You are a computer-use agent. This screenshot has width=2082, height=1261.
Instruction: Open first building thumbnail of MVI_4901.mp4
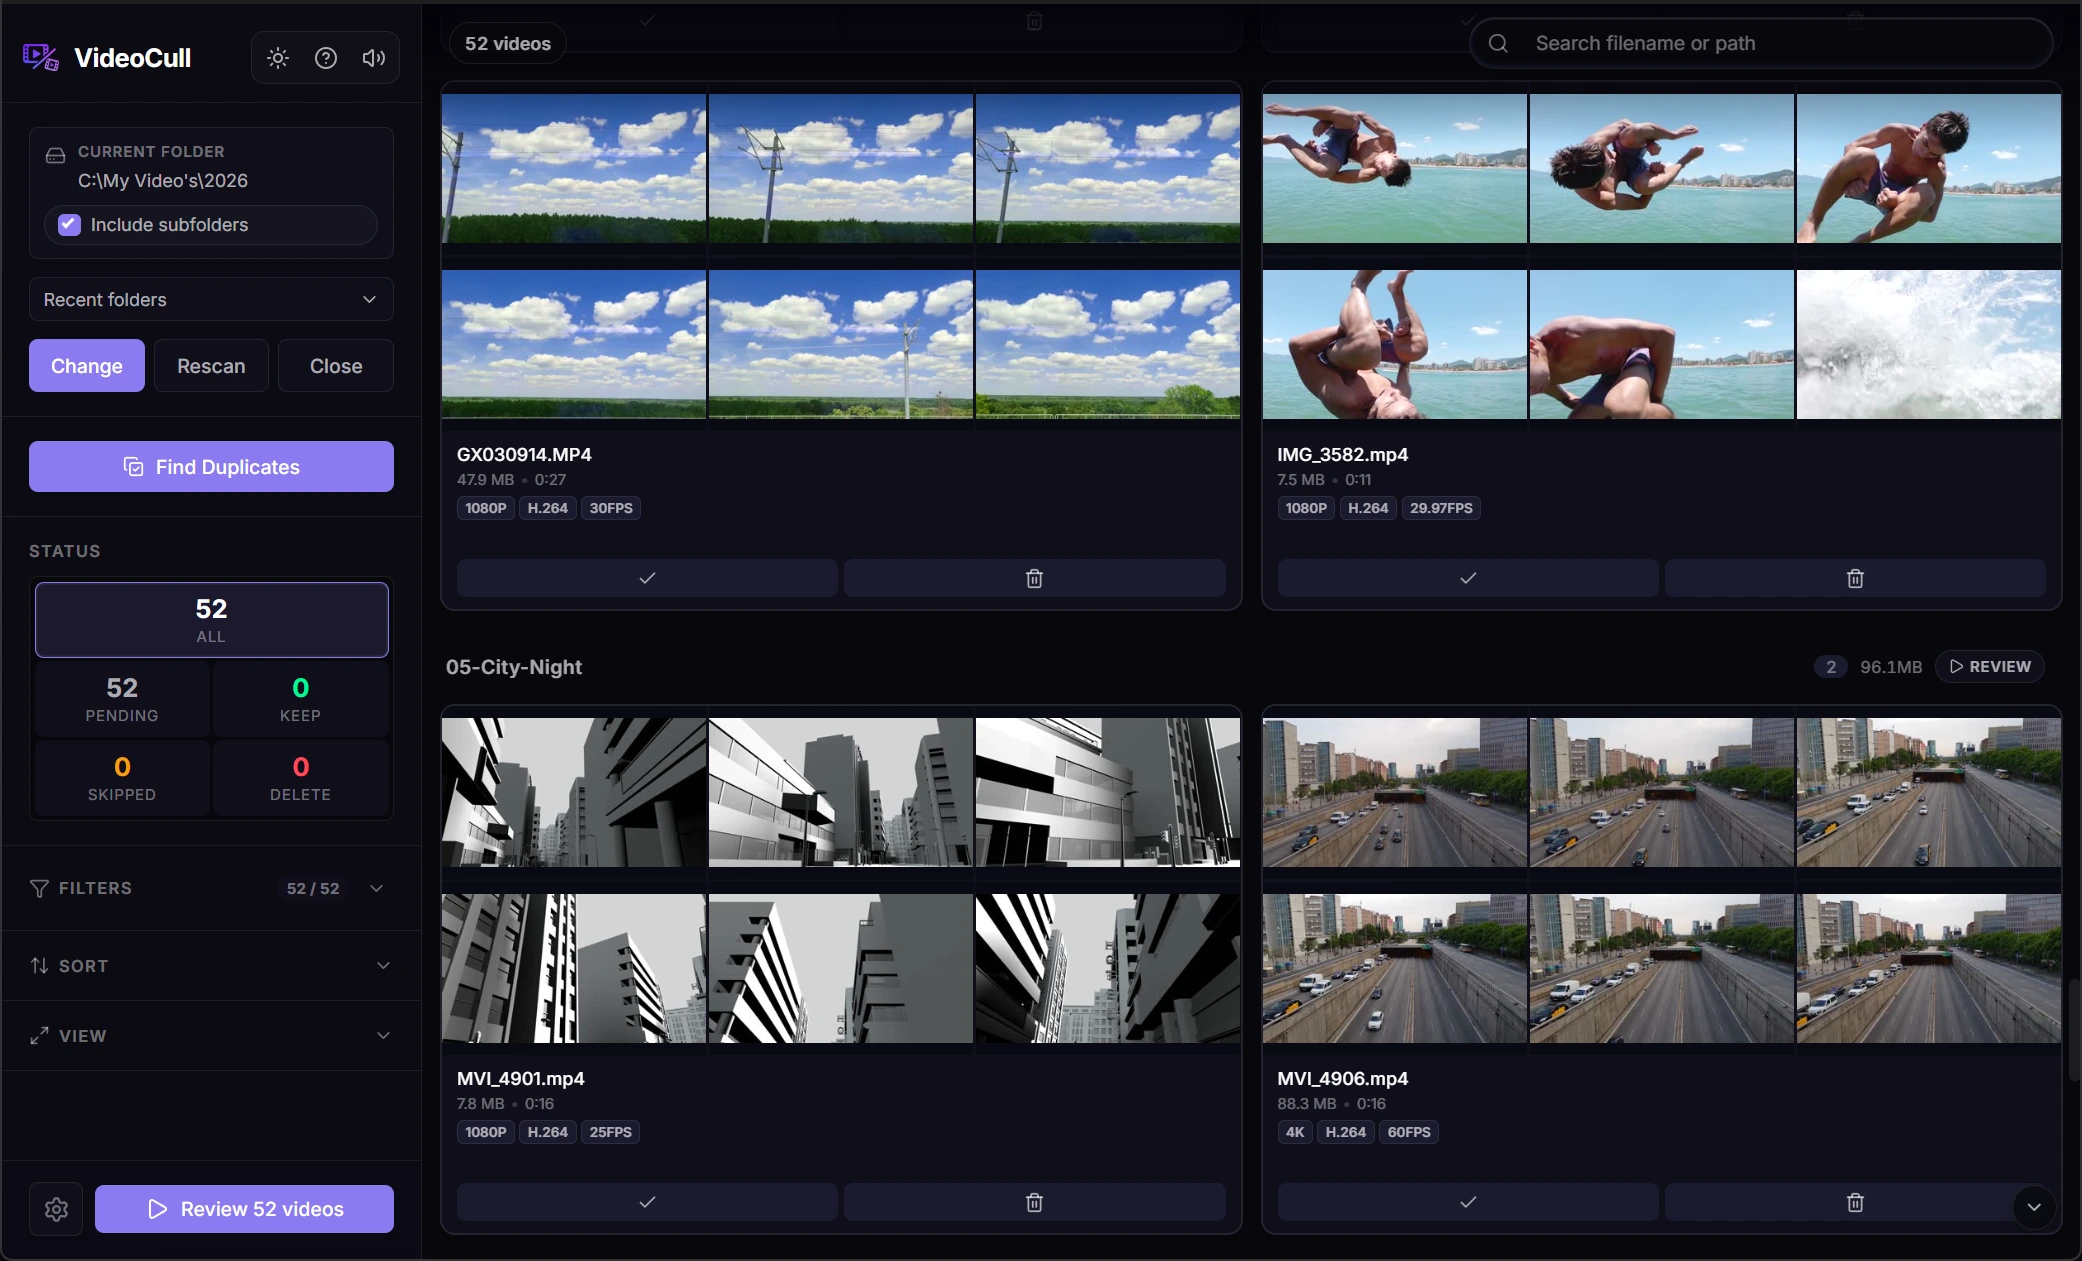pyautogui.click(x=574, y=792)
